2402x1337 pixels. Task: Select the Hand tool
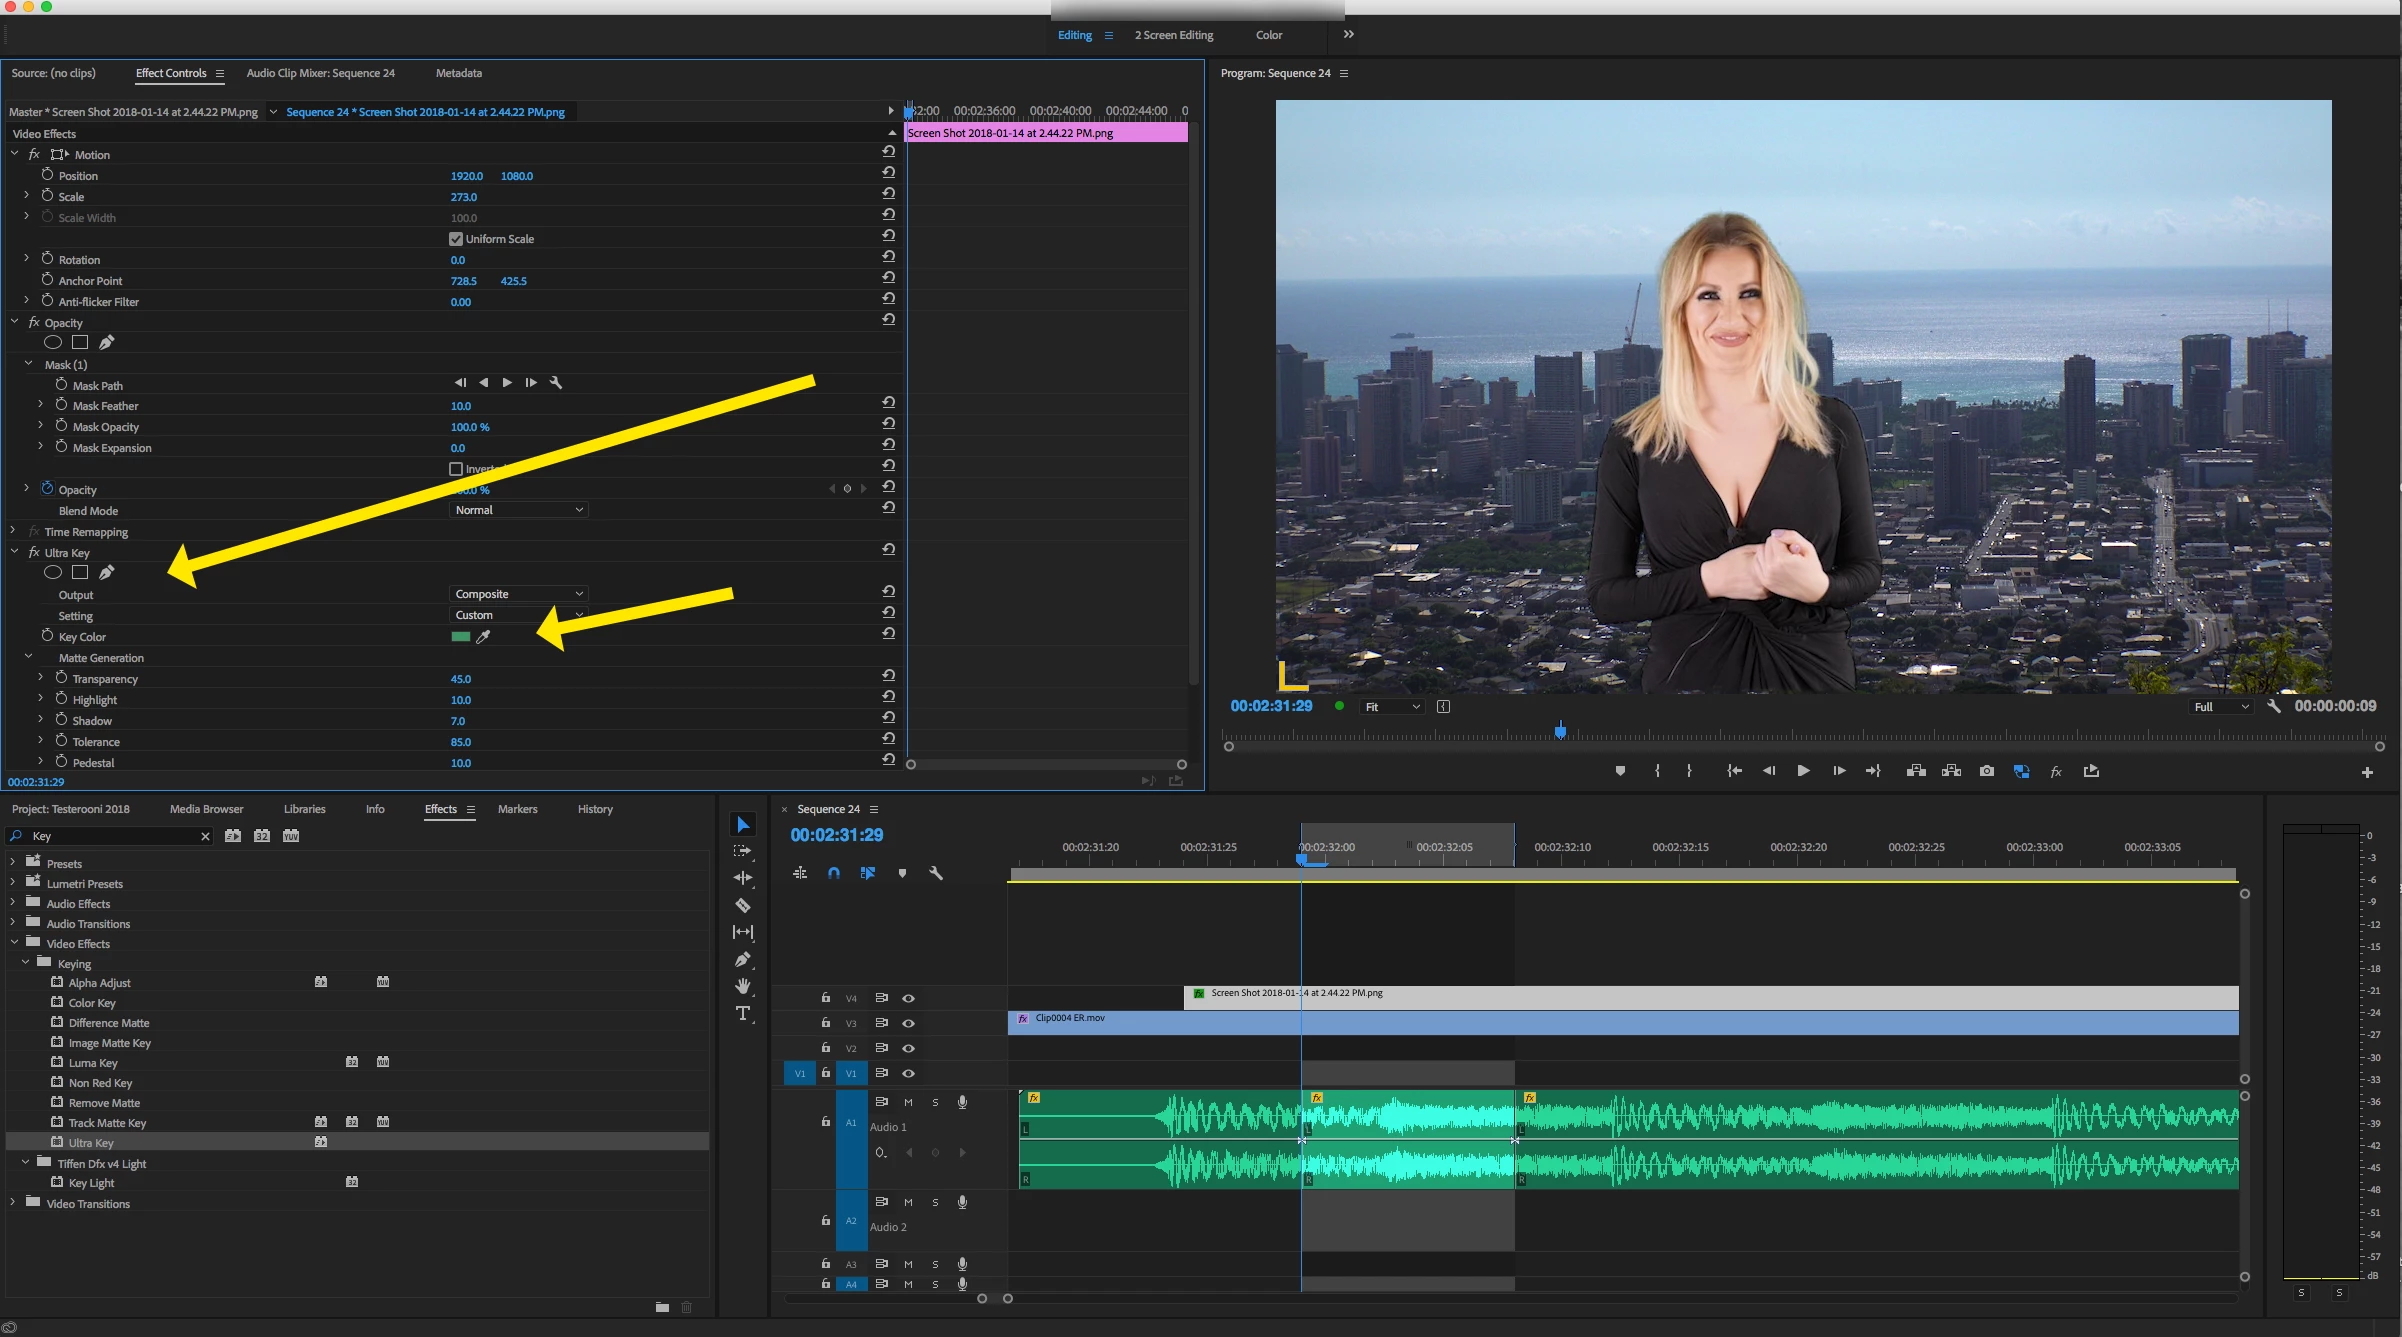(x=742, y=986)
